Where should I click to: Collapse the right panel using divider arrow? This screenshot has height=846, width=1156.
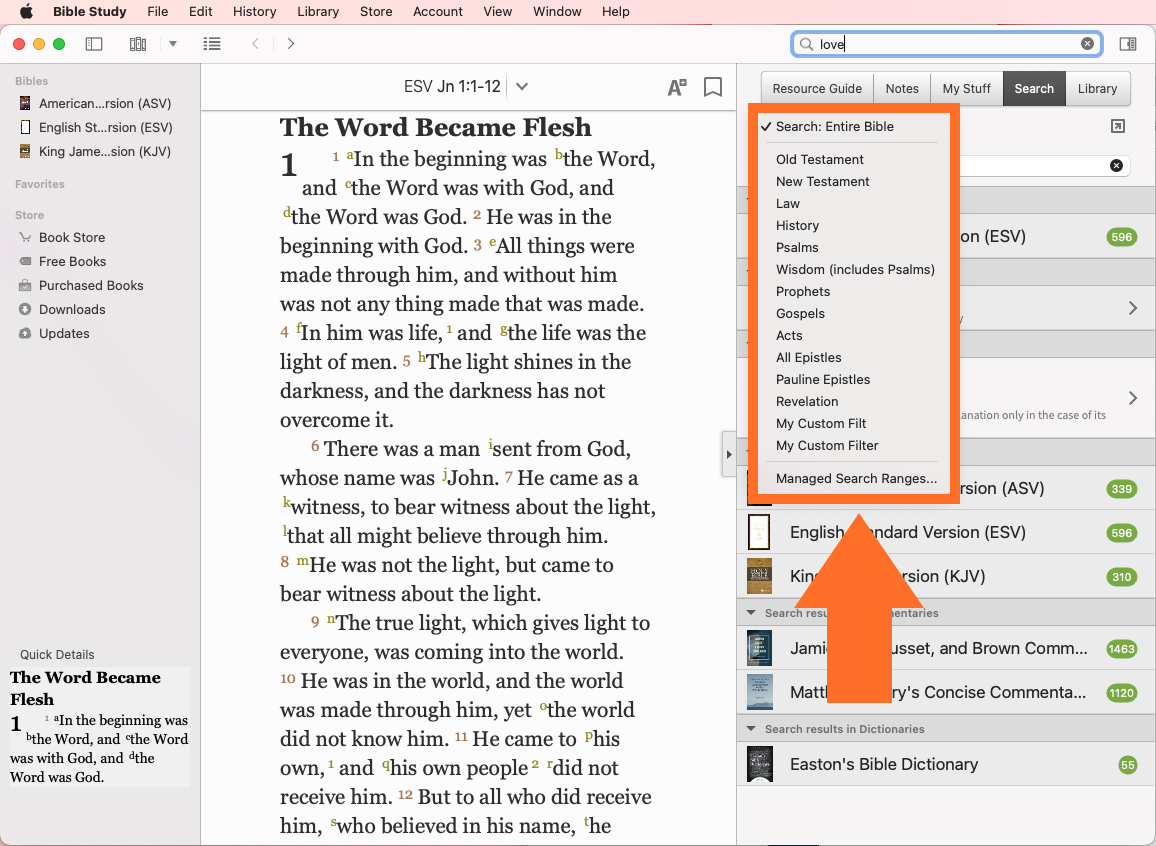(x=728, y=455)
